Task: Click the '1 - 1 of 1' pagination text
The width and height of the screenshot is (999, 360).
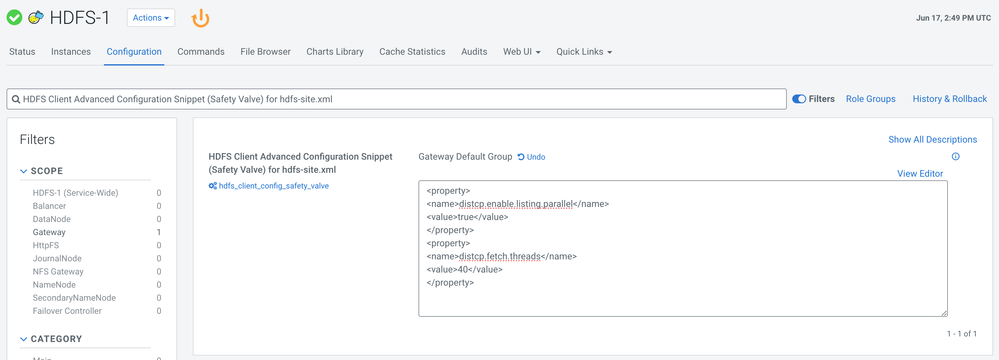Action: (x=962, y=333)
